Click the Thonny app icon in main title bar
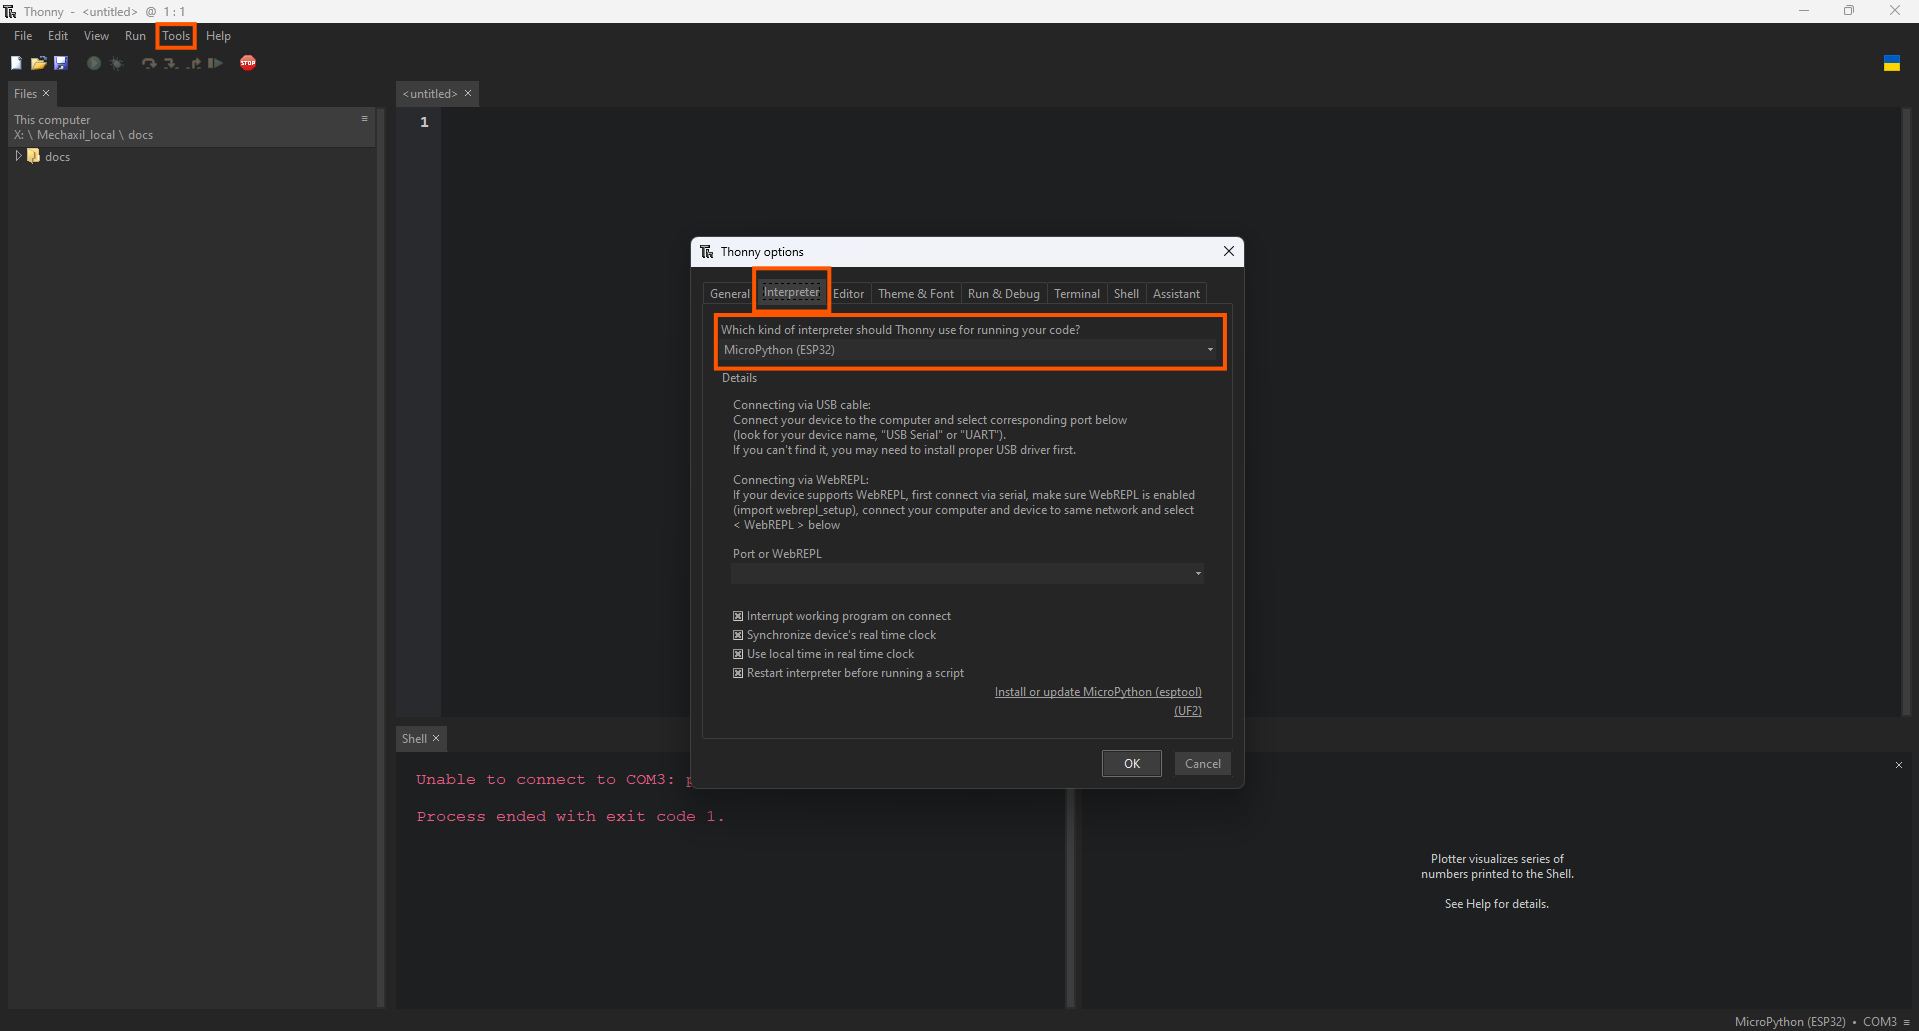 pyautogui.click(x=10, y=11)
